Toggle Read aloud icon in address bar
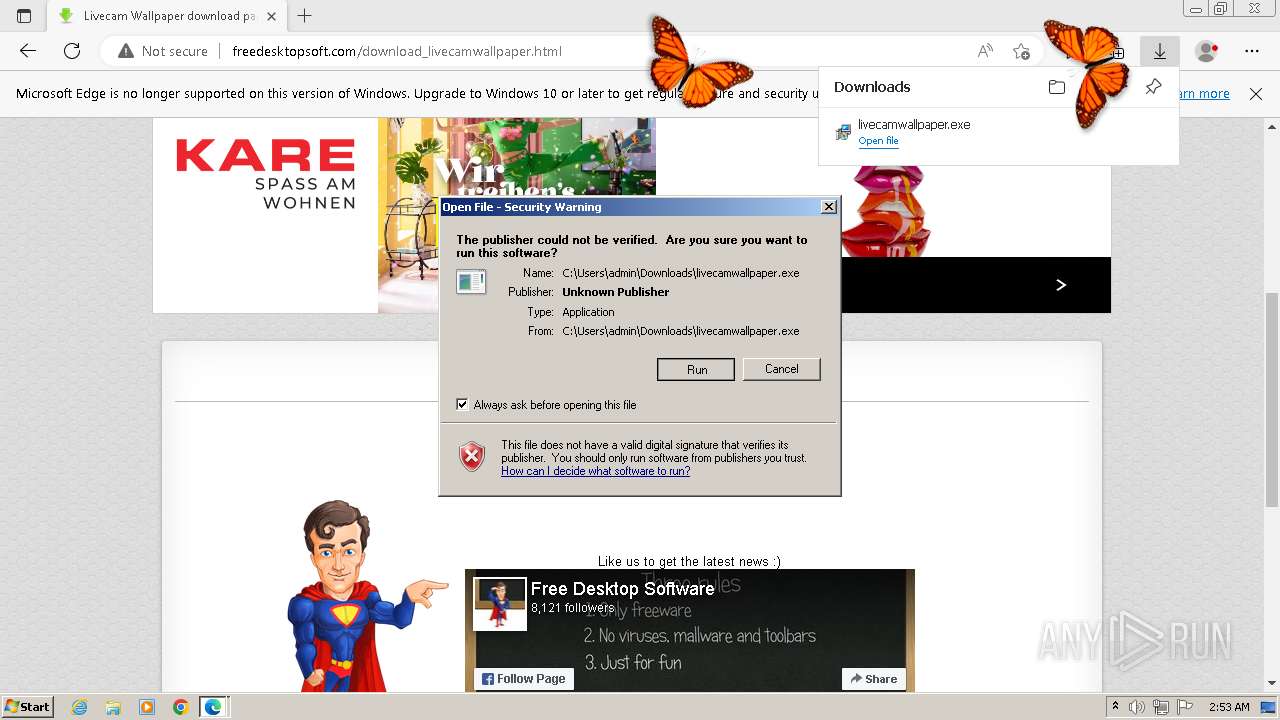 [x=985, y=51]
